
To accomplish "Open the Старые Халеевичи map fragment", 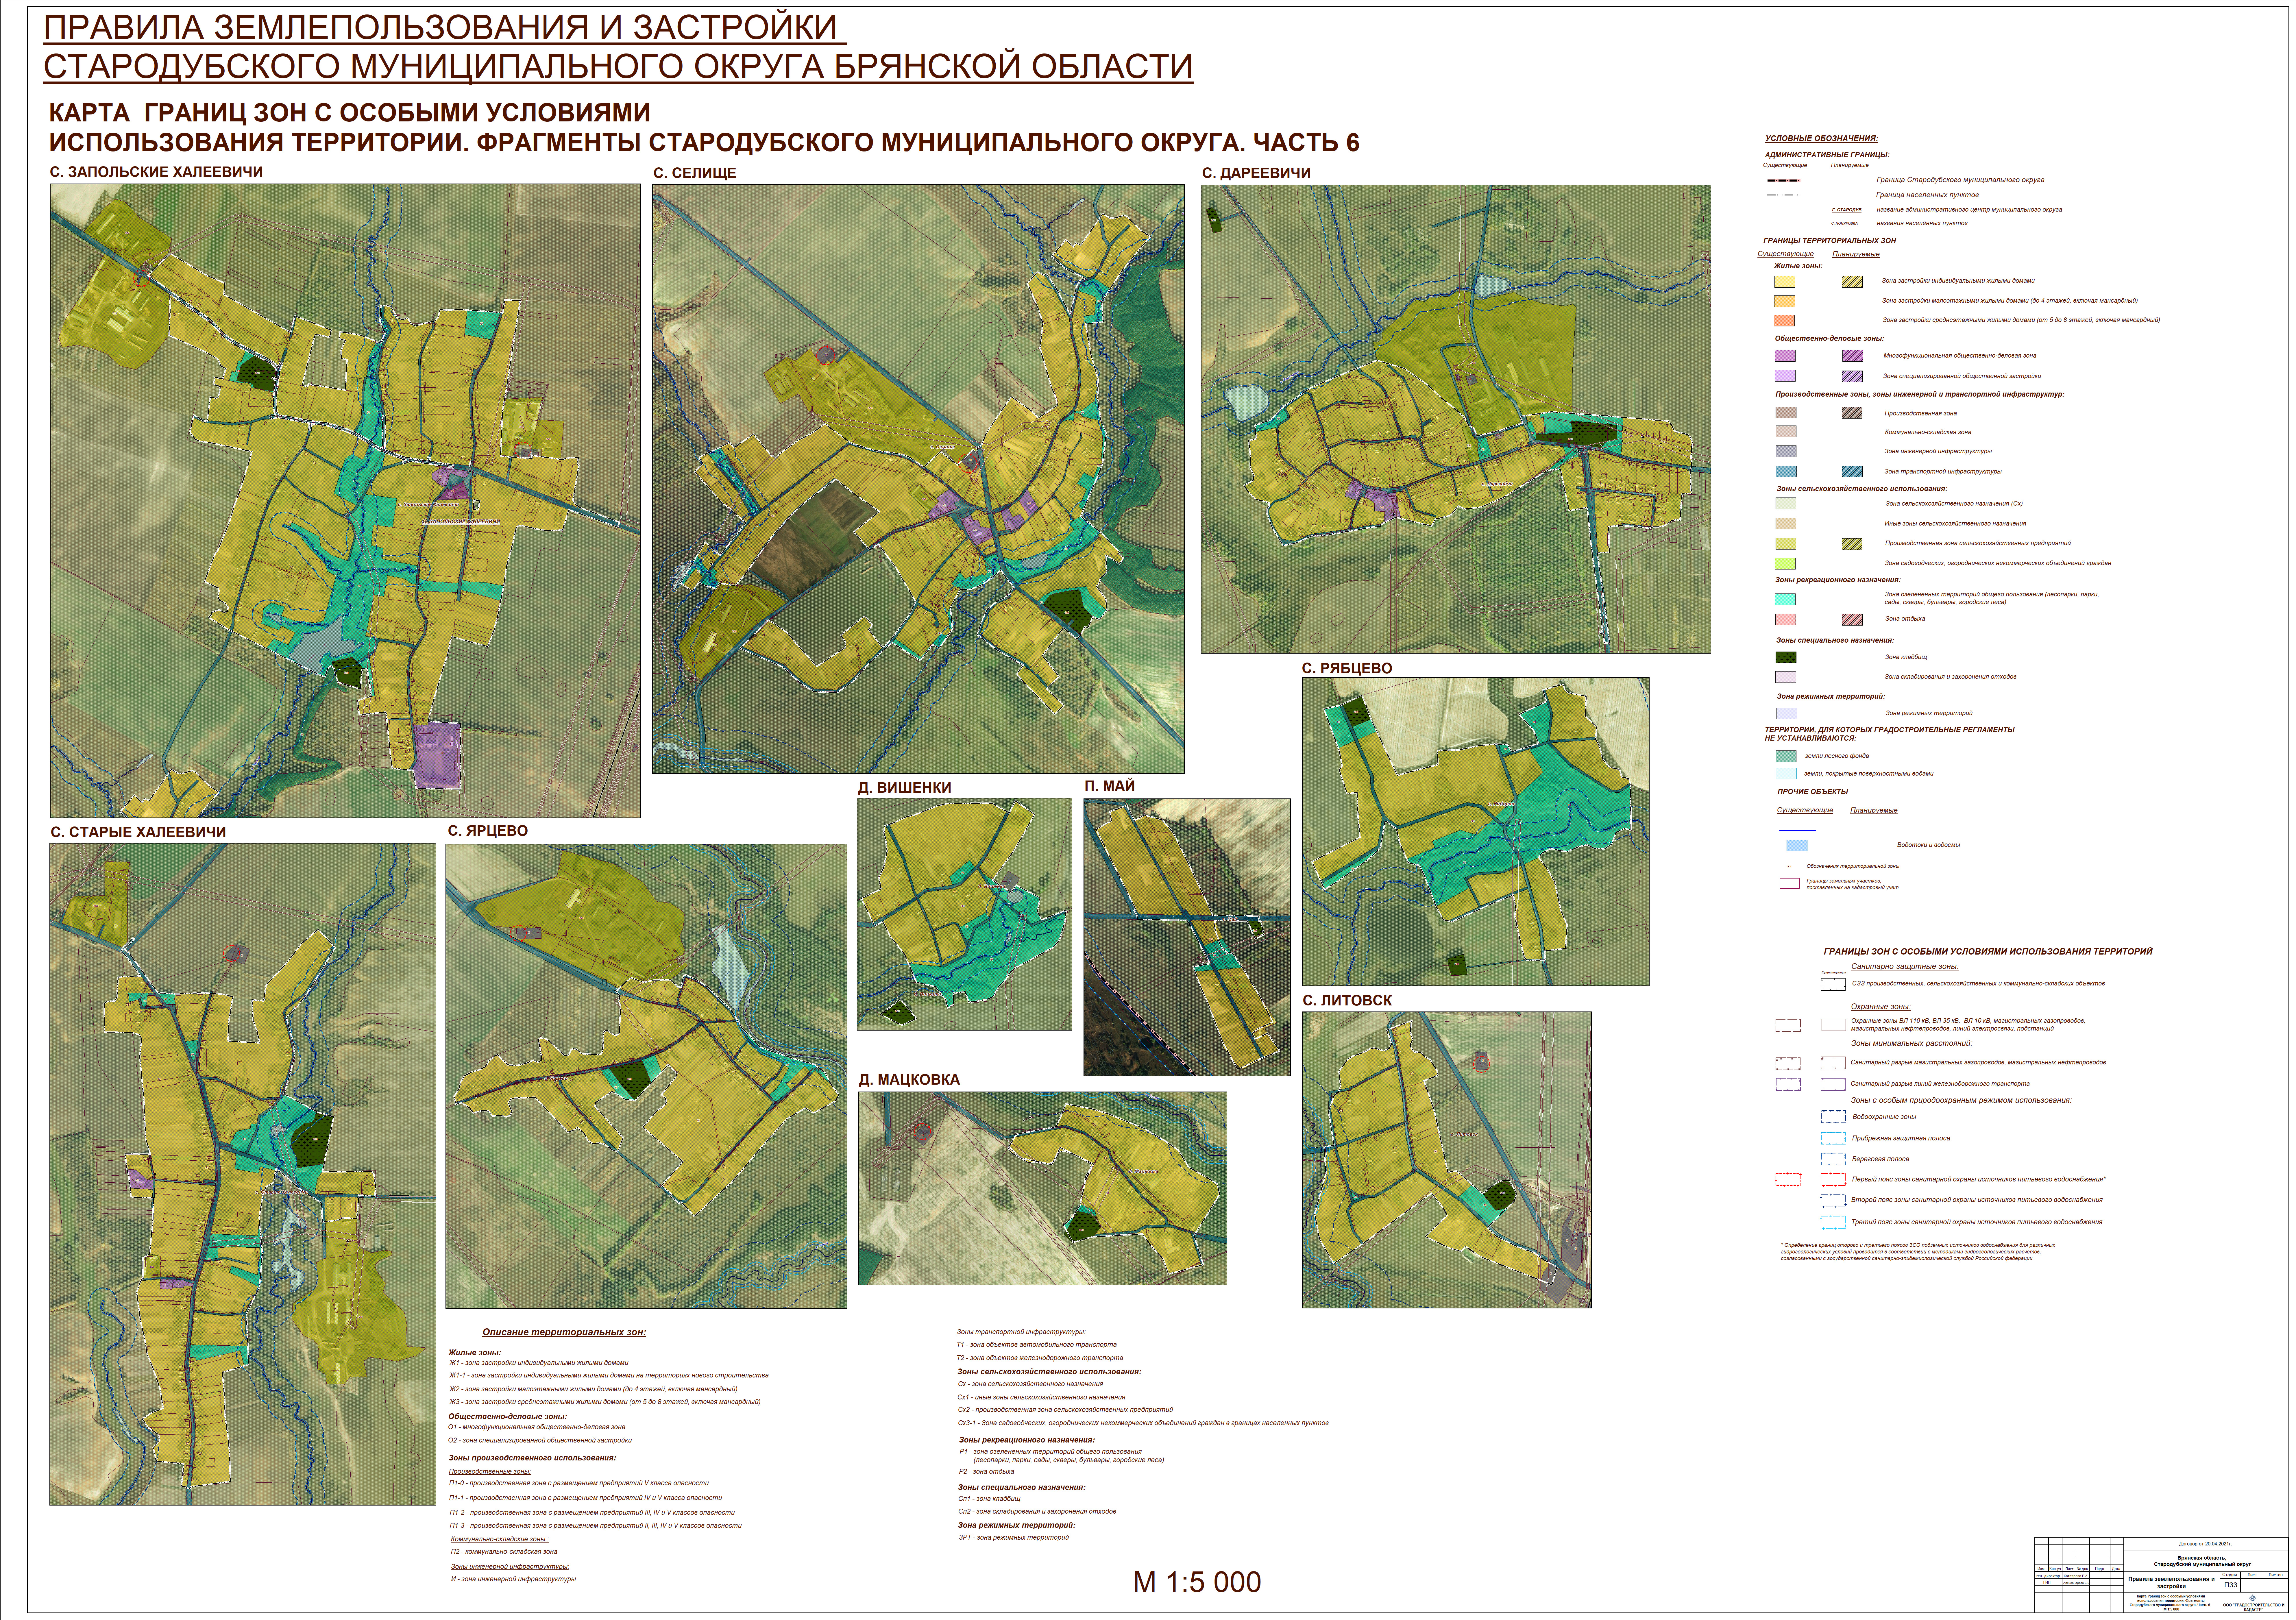I will click(243, 1174).
